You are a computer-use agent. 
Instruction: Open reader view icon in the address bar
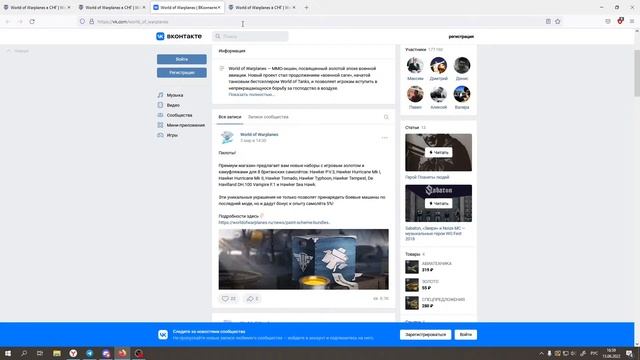tap(548, 21)
